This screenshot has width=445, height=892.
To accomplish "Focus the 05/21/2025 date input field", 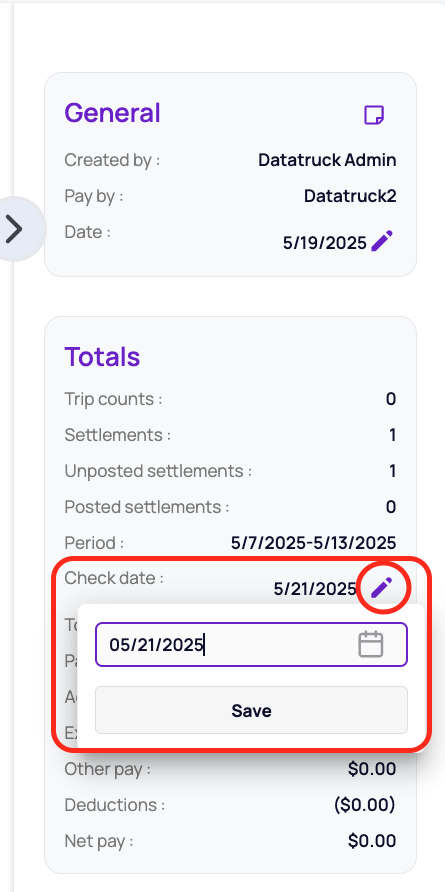I will pyautogui.click(x=252, y=645).
